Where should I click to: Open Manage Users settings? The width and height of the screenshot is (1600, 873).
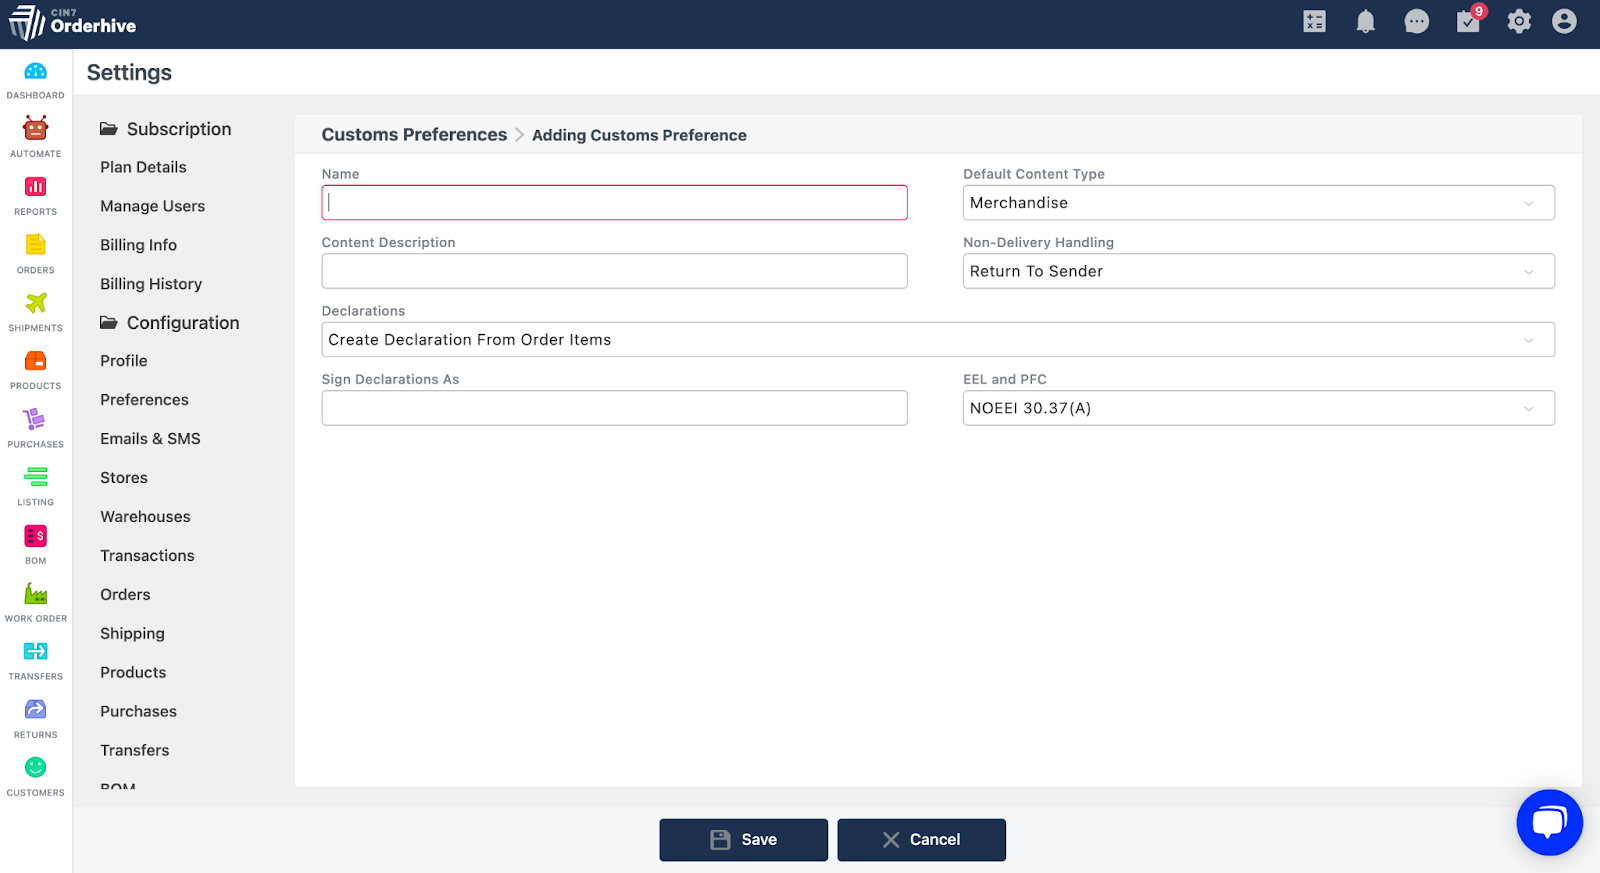pyautogui.click(x=152, y=206)
